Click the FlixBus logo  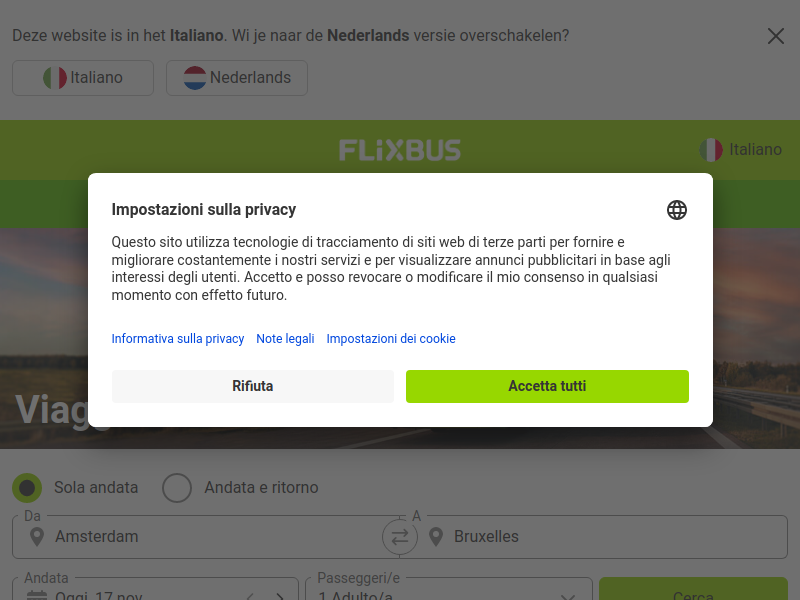click(400, 150)
